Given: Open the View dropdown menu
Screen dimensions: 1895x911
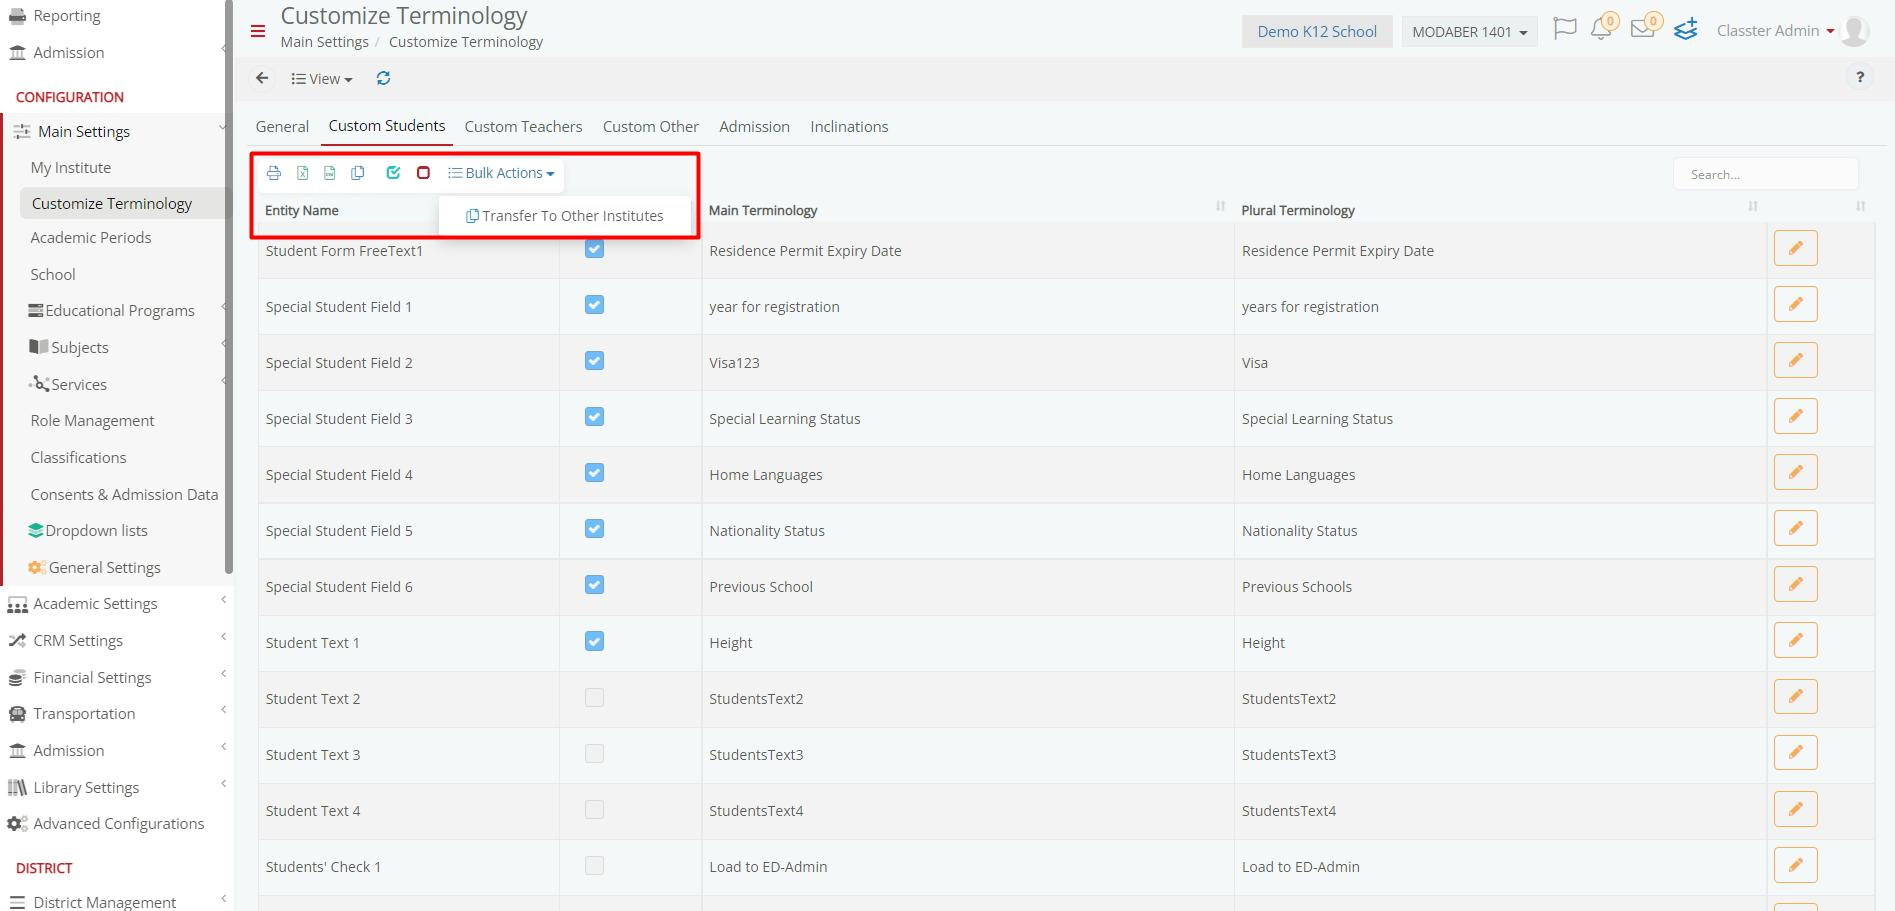Looking at the screenshot, I should coord(321,79).
